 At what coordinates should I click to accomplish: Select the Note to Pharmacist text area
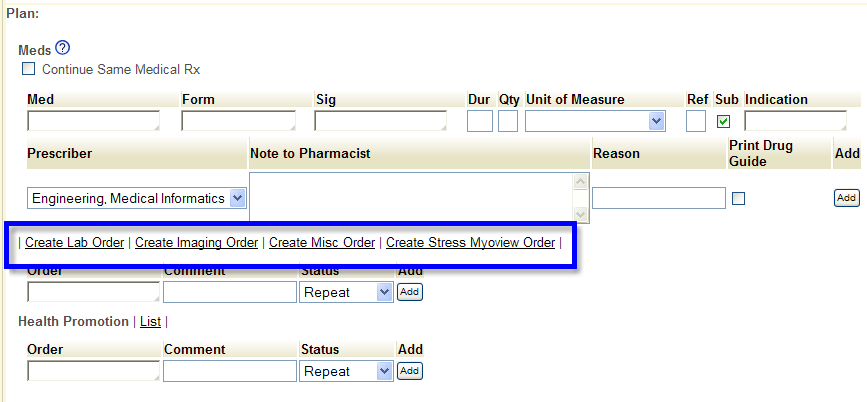point(412,198)
